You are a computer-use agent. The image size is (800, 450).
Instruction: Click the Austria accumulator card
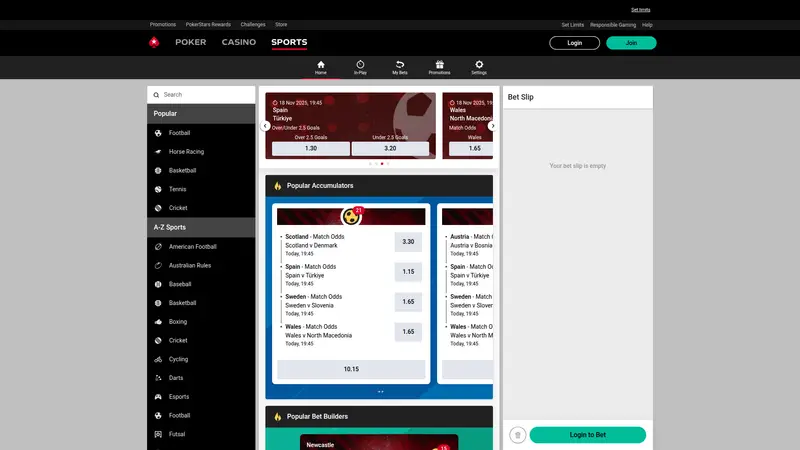465,293
